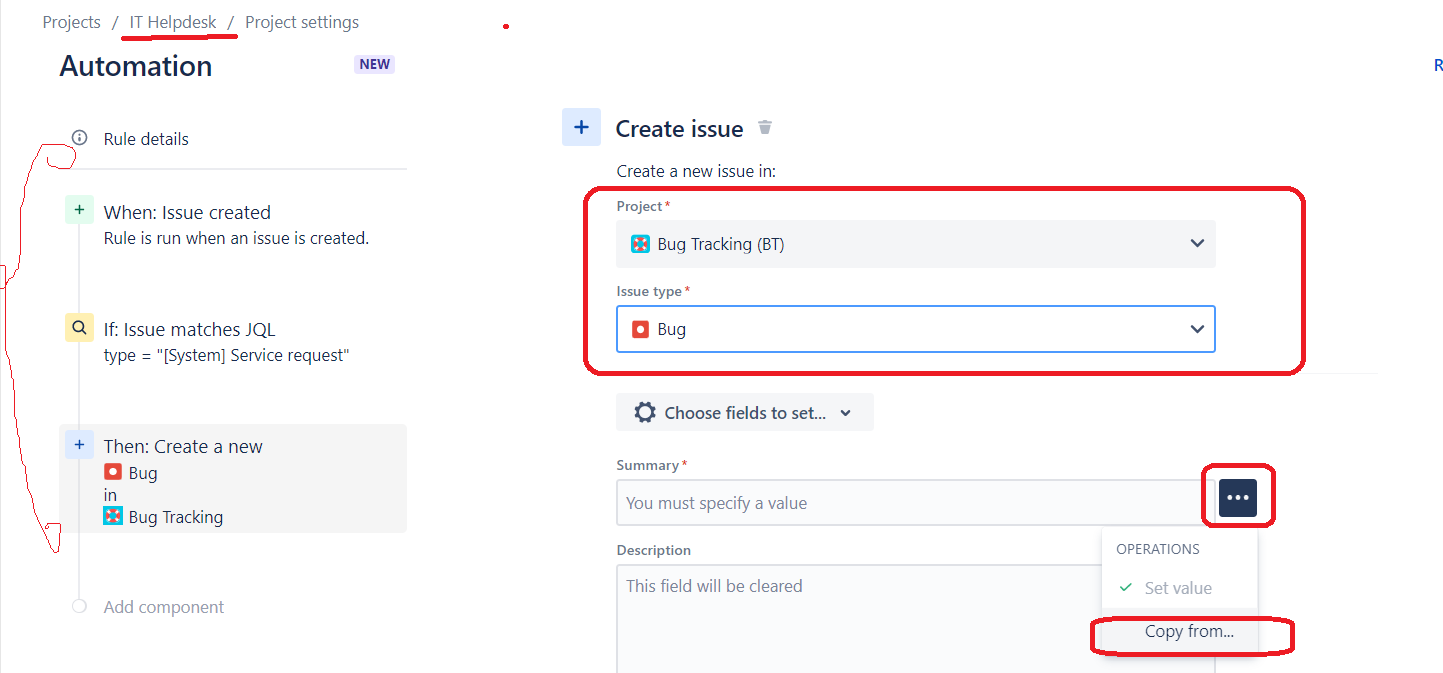Click blue plus icon of Then step

coord(79,444)
